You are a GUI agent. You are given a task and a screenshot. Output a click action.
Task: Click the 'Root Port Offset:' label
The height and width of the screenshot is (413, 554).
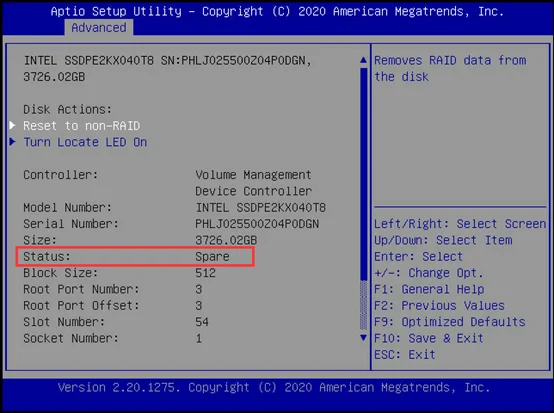82,305
